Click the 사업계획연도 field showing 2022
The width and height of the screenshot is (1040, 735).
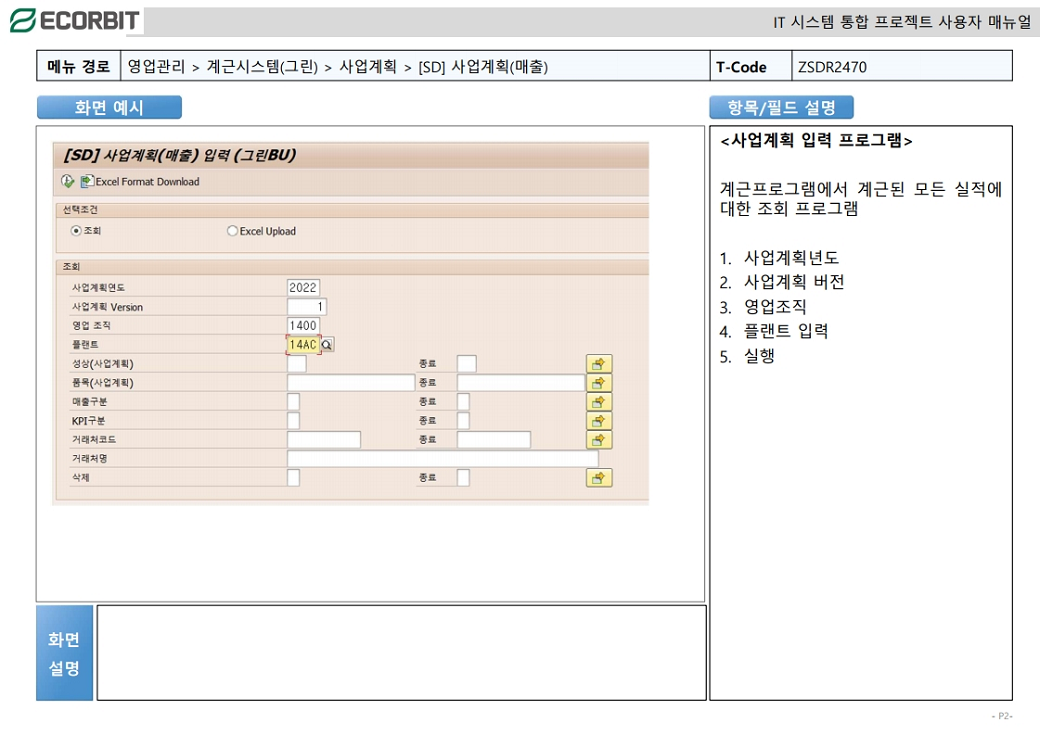[x=303, y=287]
